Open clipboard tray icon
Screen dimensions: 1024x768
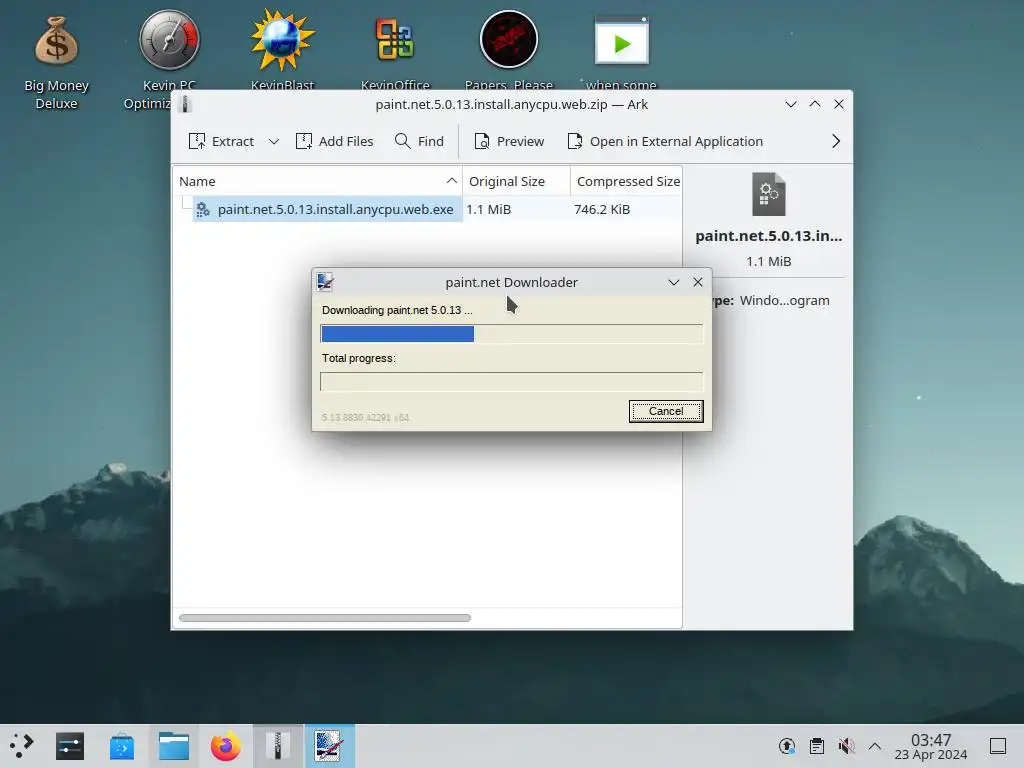pos(816,746)
